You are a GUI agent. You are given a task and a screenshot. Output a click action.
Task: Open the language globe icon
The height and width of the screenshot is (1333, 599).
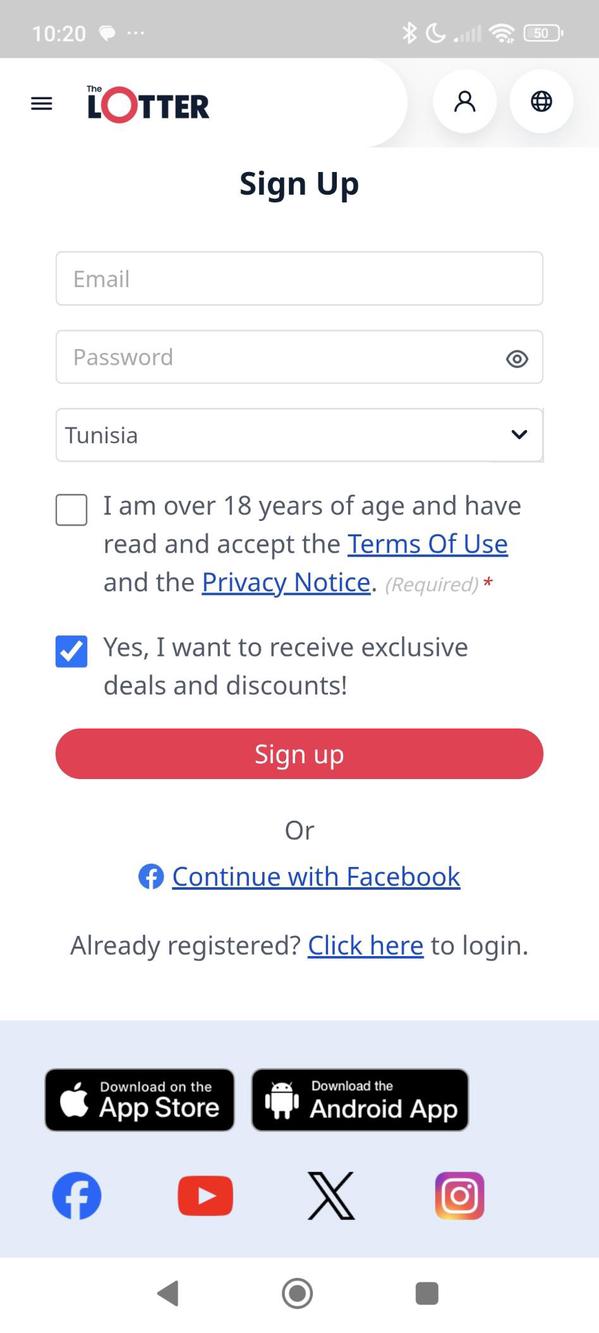click(x=541, y=101)
